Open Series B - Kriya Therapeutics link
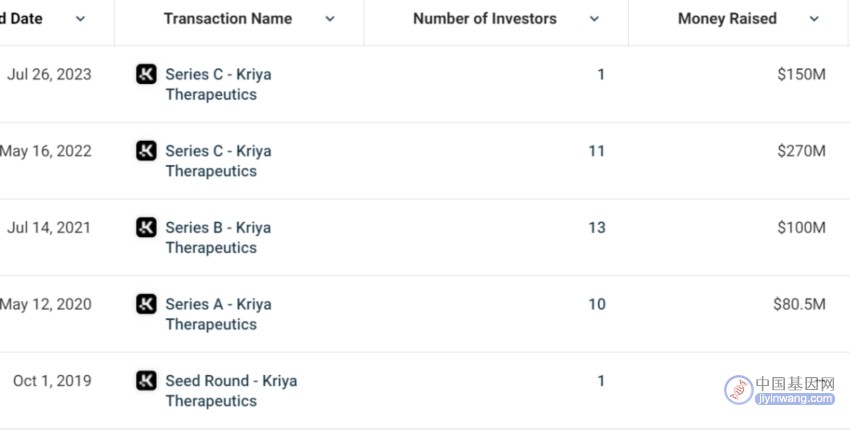The width and height of the screenshot is (850, 430). click(x=218, y=237)
